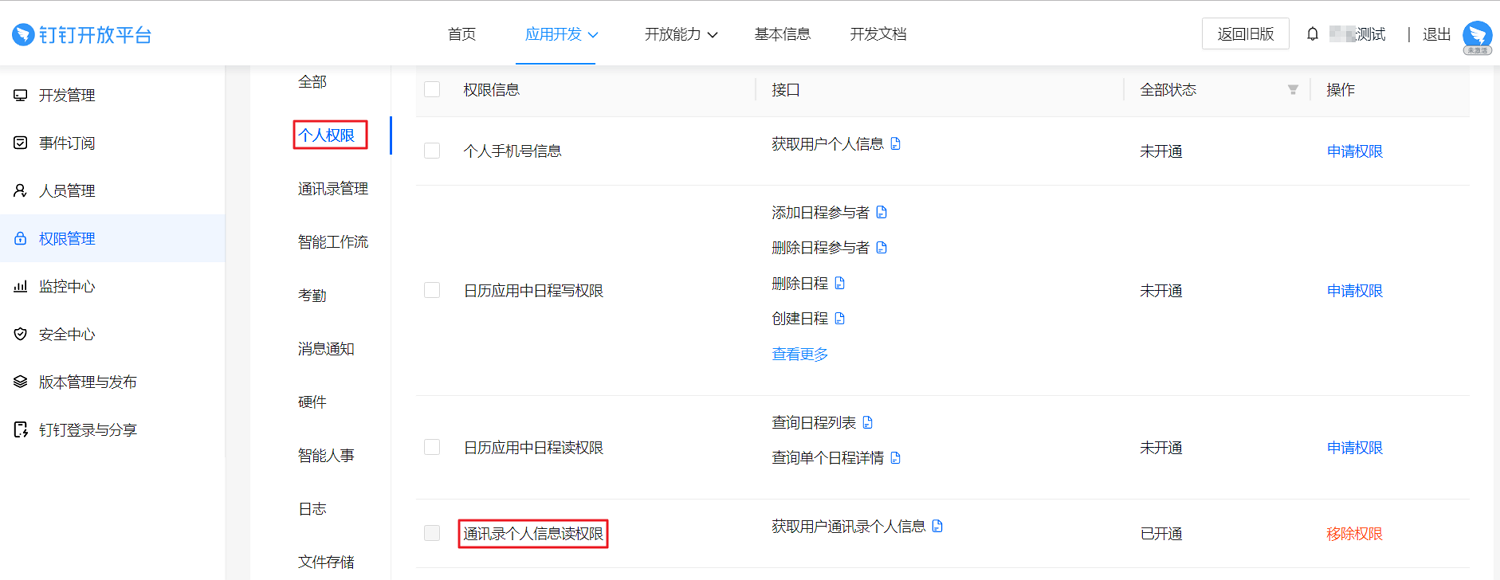Image resolution: width=1500 pixels, height=580 pixels.
Task: Open 监控中心 in the left sidebar
Action: coord(67,286)
